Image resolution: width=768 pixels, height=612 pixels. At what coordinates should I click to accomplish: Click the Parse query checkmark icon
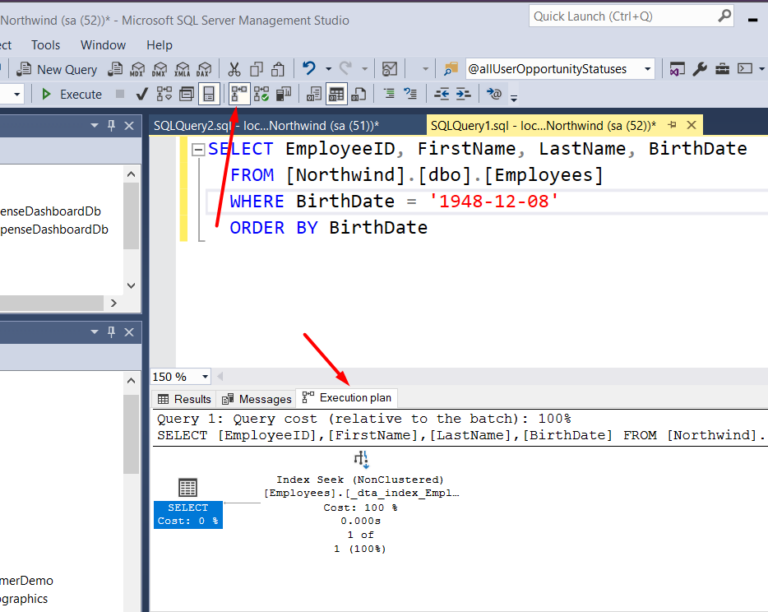click(142, 94)
